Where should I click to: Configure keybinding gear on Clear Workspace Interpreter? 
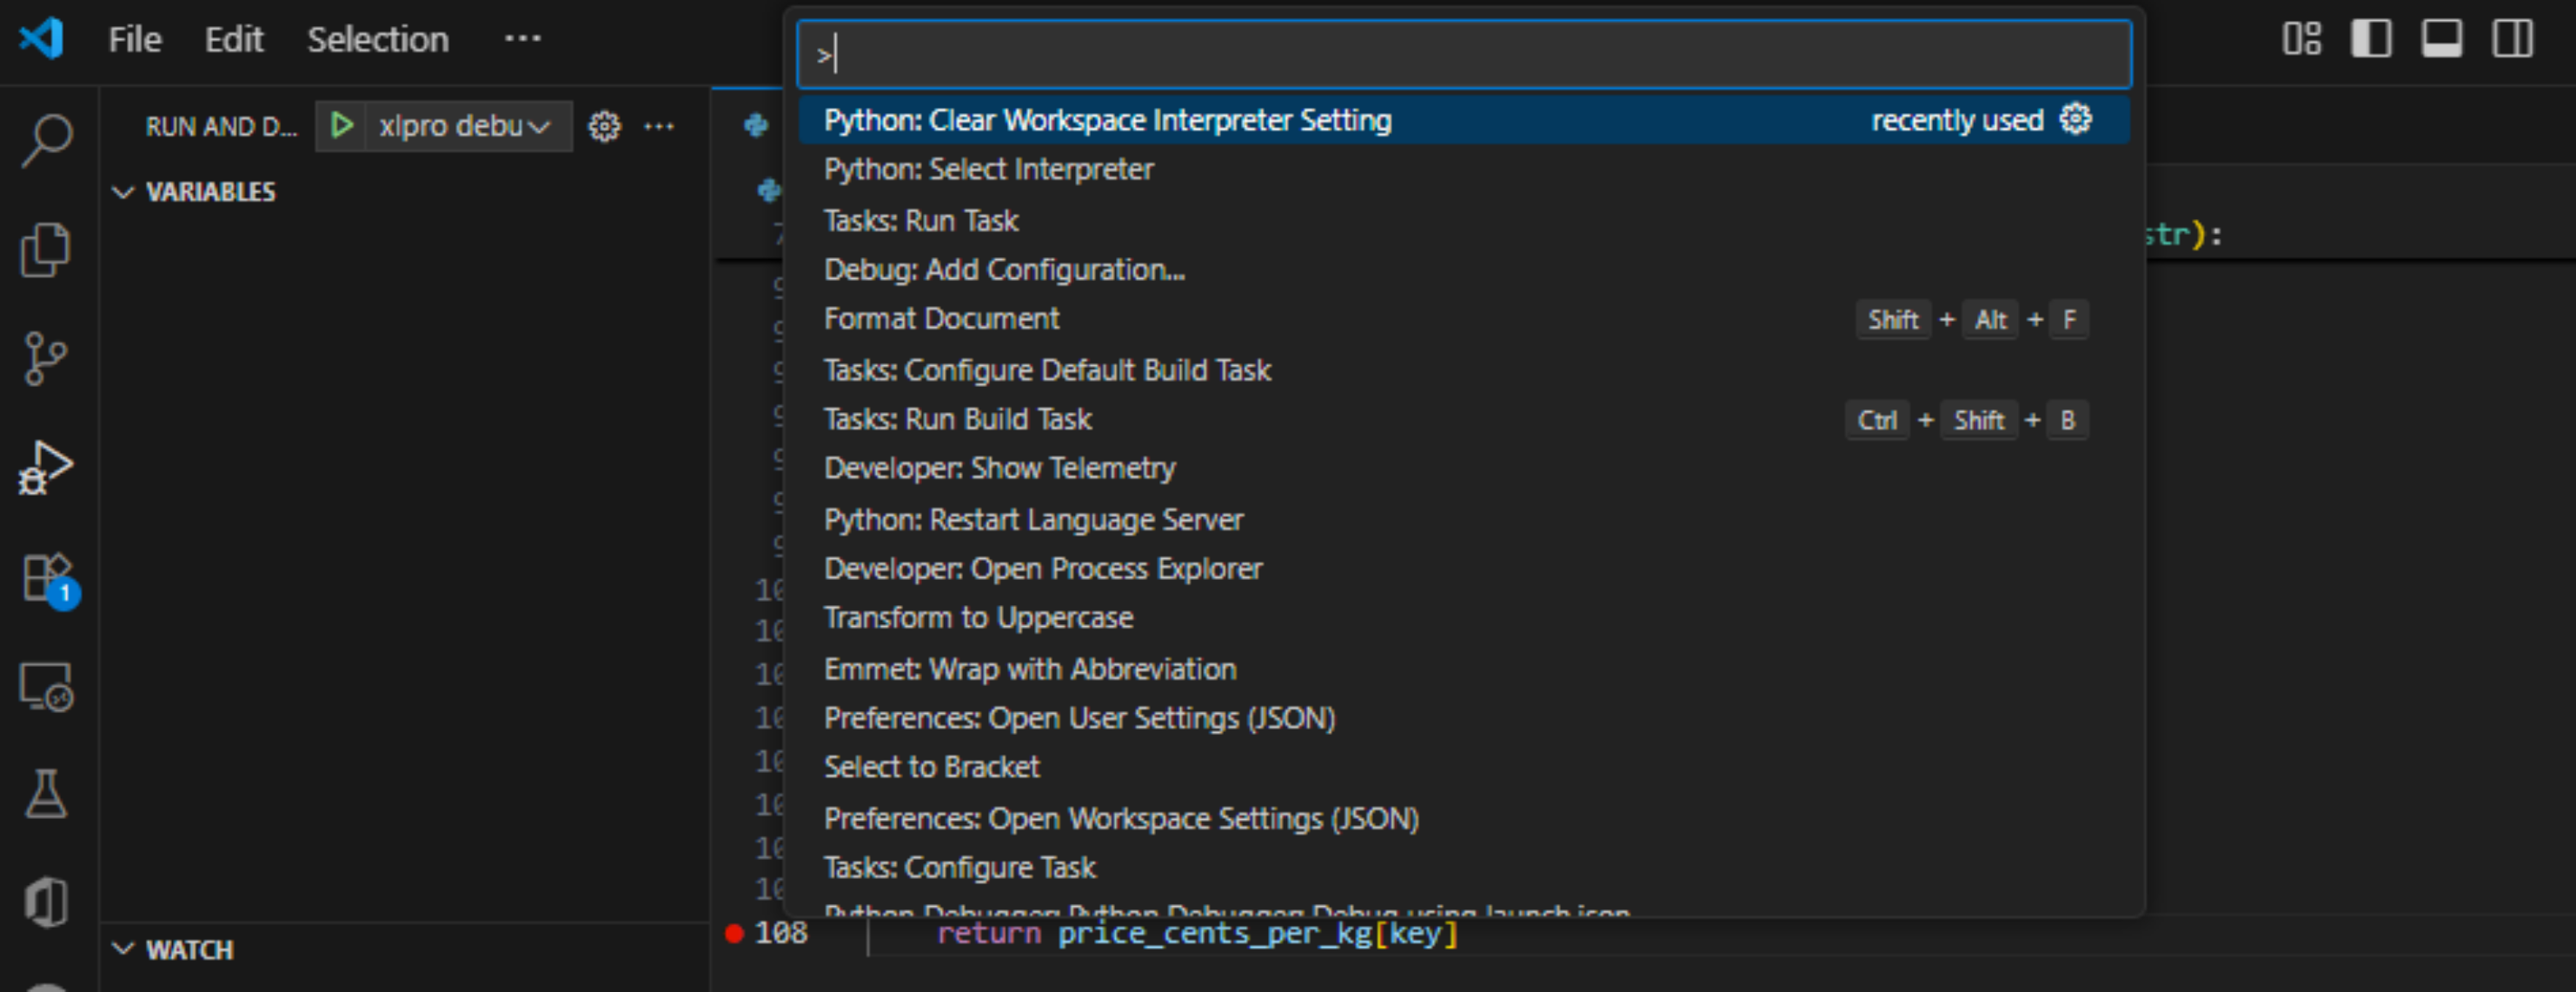point(2076,119)
